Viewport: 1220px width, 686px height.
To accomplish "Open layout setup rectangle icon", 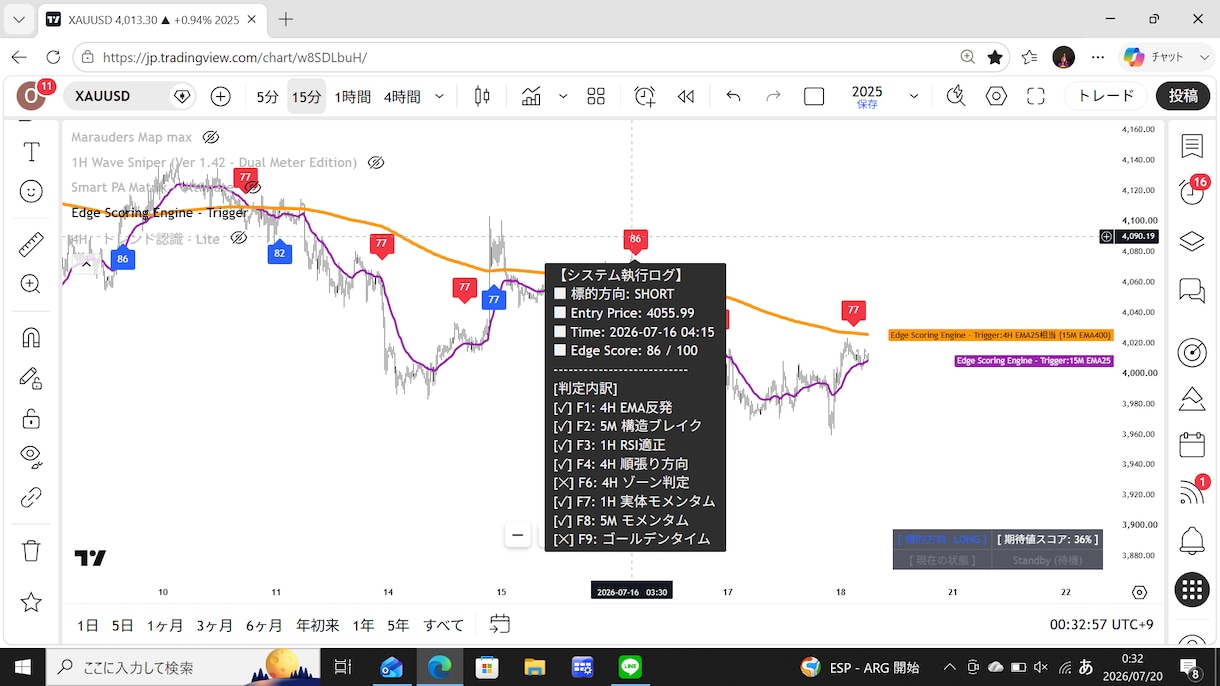I will 814,97.
